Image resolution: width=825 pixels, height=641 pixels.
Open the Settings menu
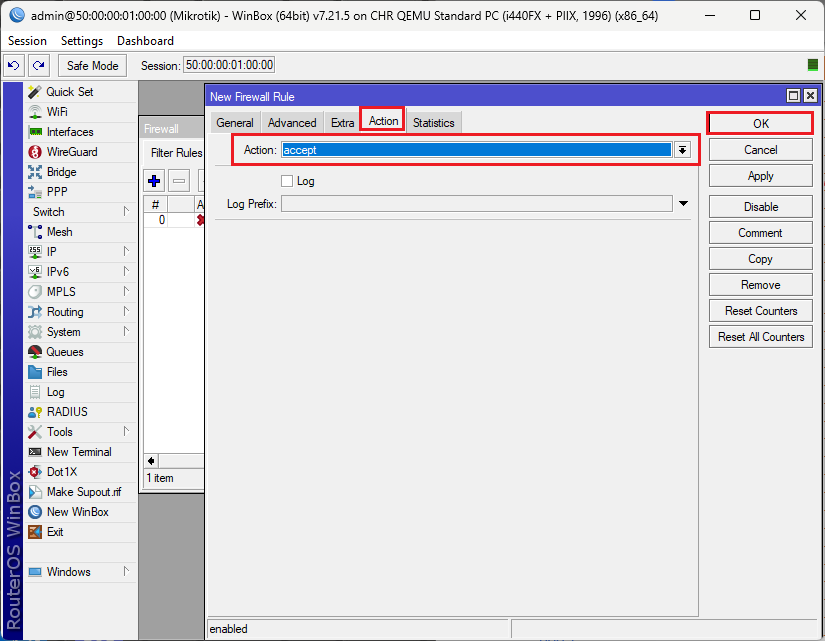pos(82,41)
